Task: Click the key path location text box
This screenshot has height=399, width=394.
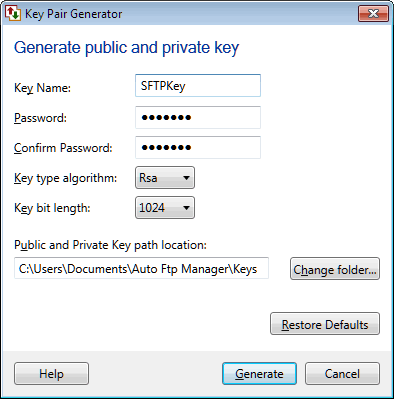Action: [141, 268]
